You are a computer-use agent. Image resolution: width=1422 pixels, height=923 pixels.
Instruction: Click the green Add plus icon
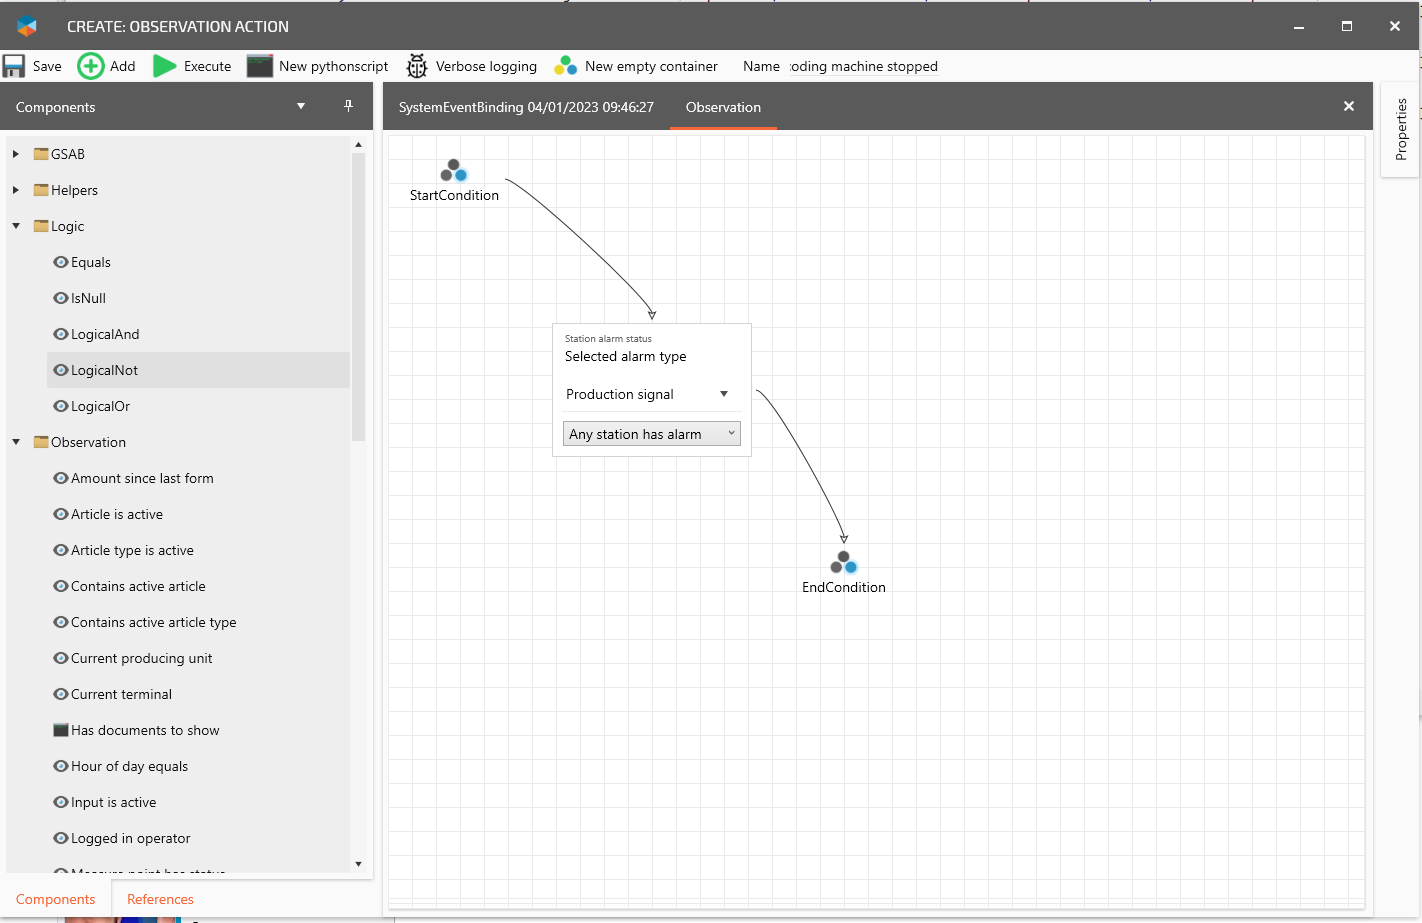pyautogui.click(x=91, y=66)
